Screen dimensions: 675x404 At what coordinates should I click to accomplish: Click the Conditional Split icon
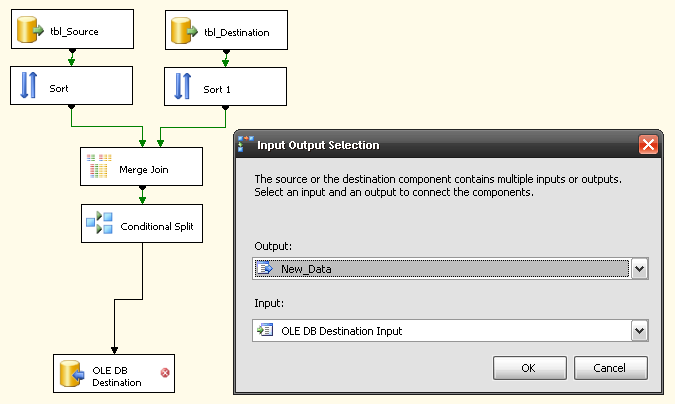(x=98, y=226)
